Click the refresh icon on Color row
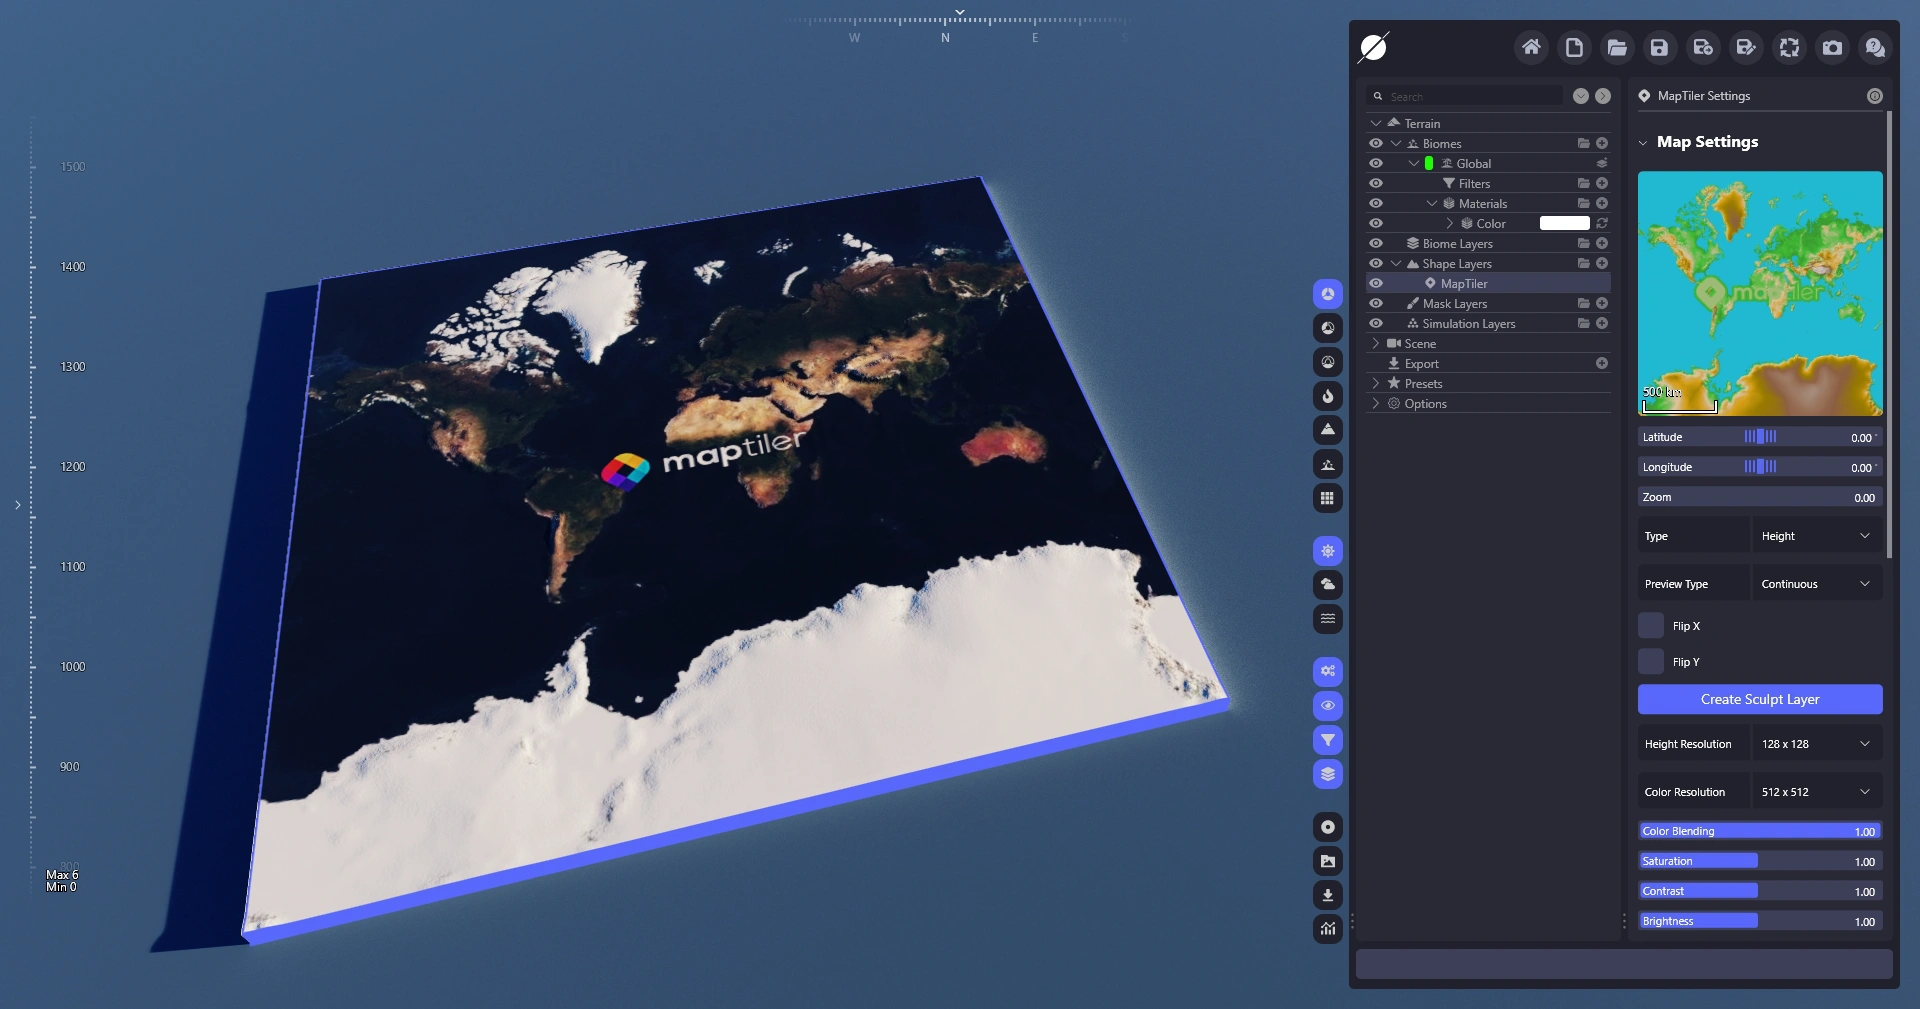The height and width of the screenshot is (1009, 1920). point(1602,223)
